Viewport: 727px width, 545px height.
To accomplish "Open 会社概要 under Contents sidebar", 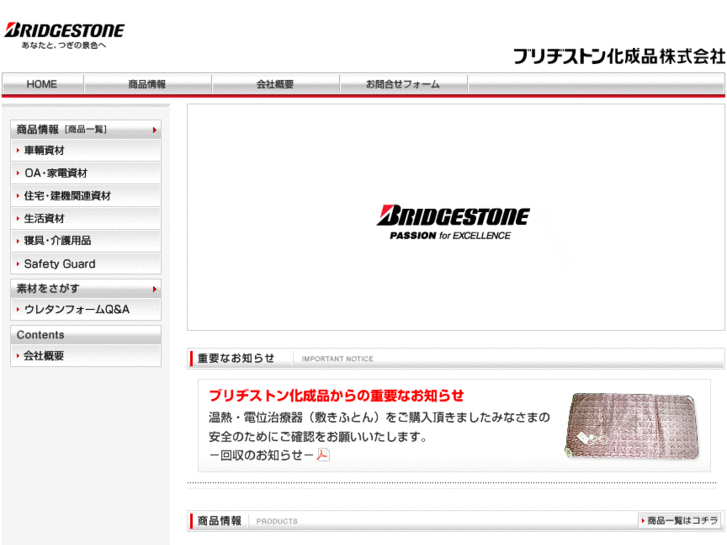I will [x=86, y=356].
